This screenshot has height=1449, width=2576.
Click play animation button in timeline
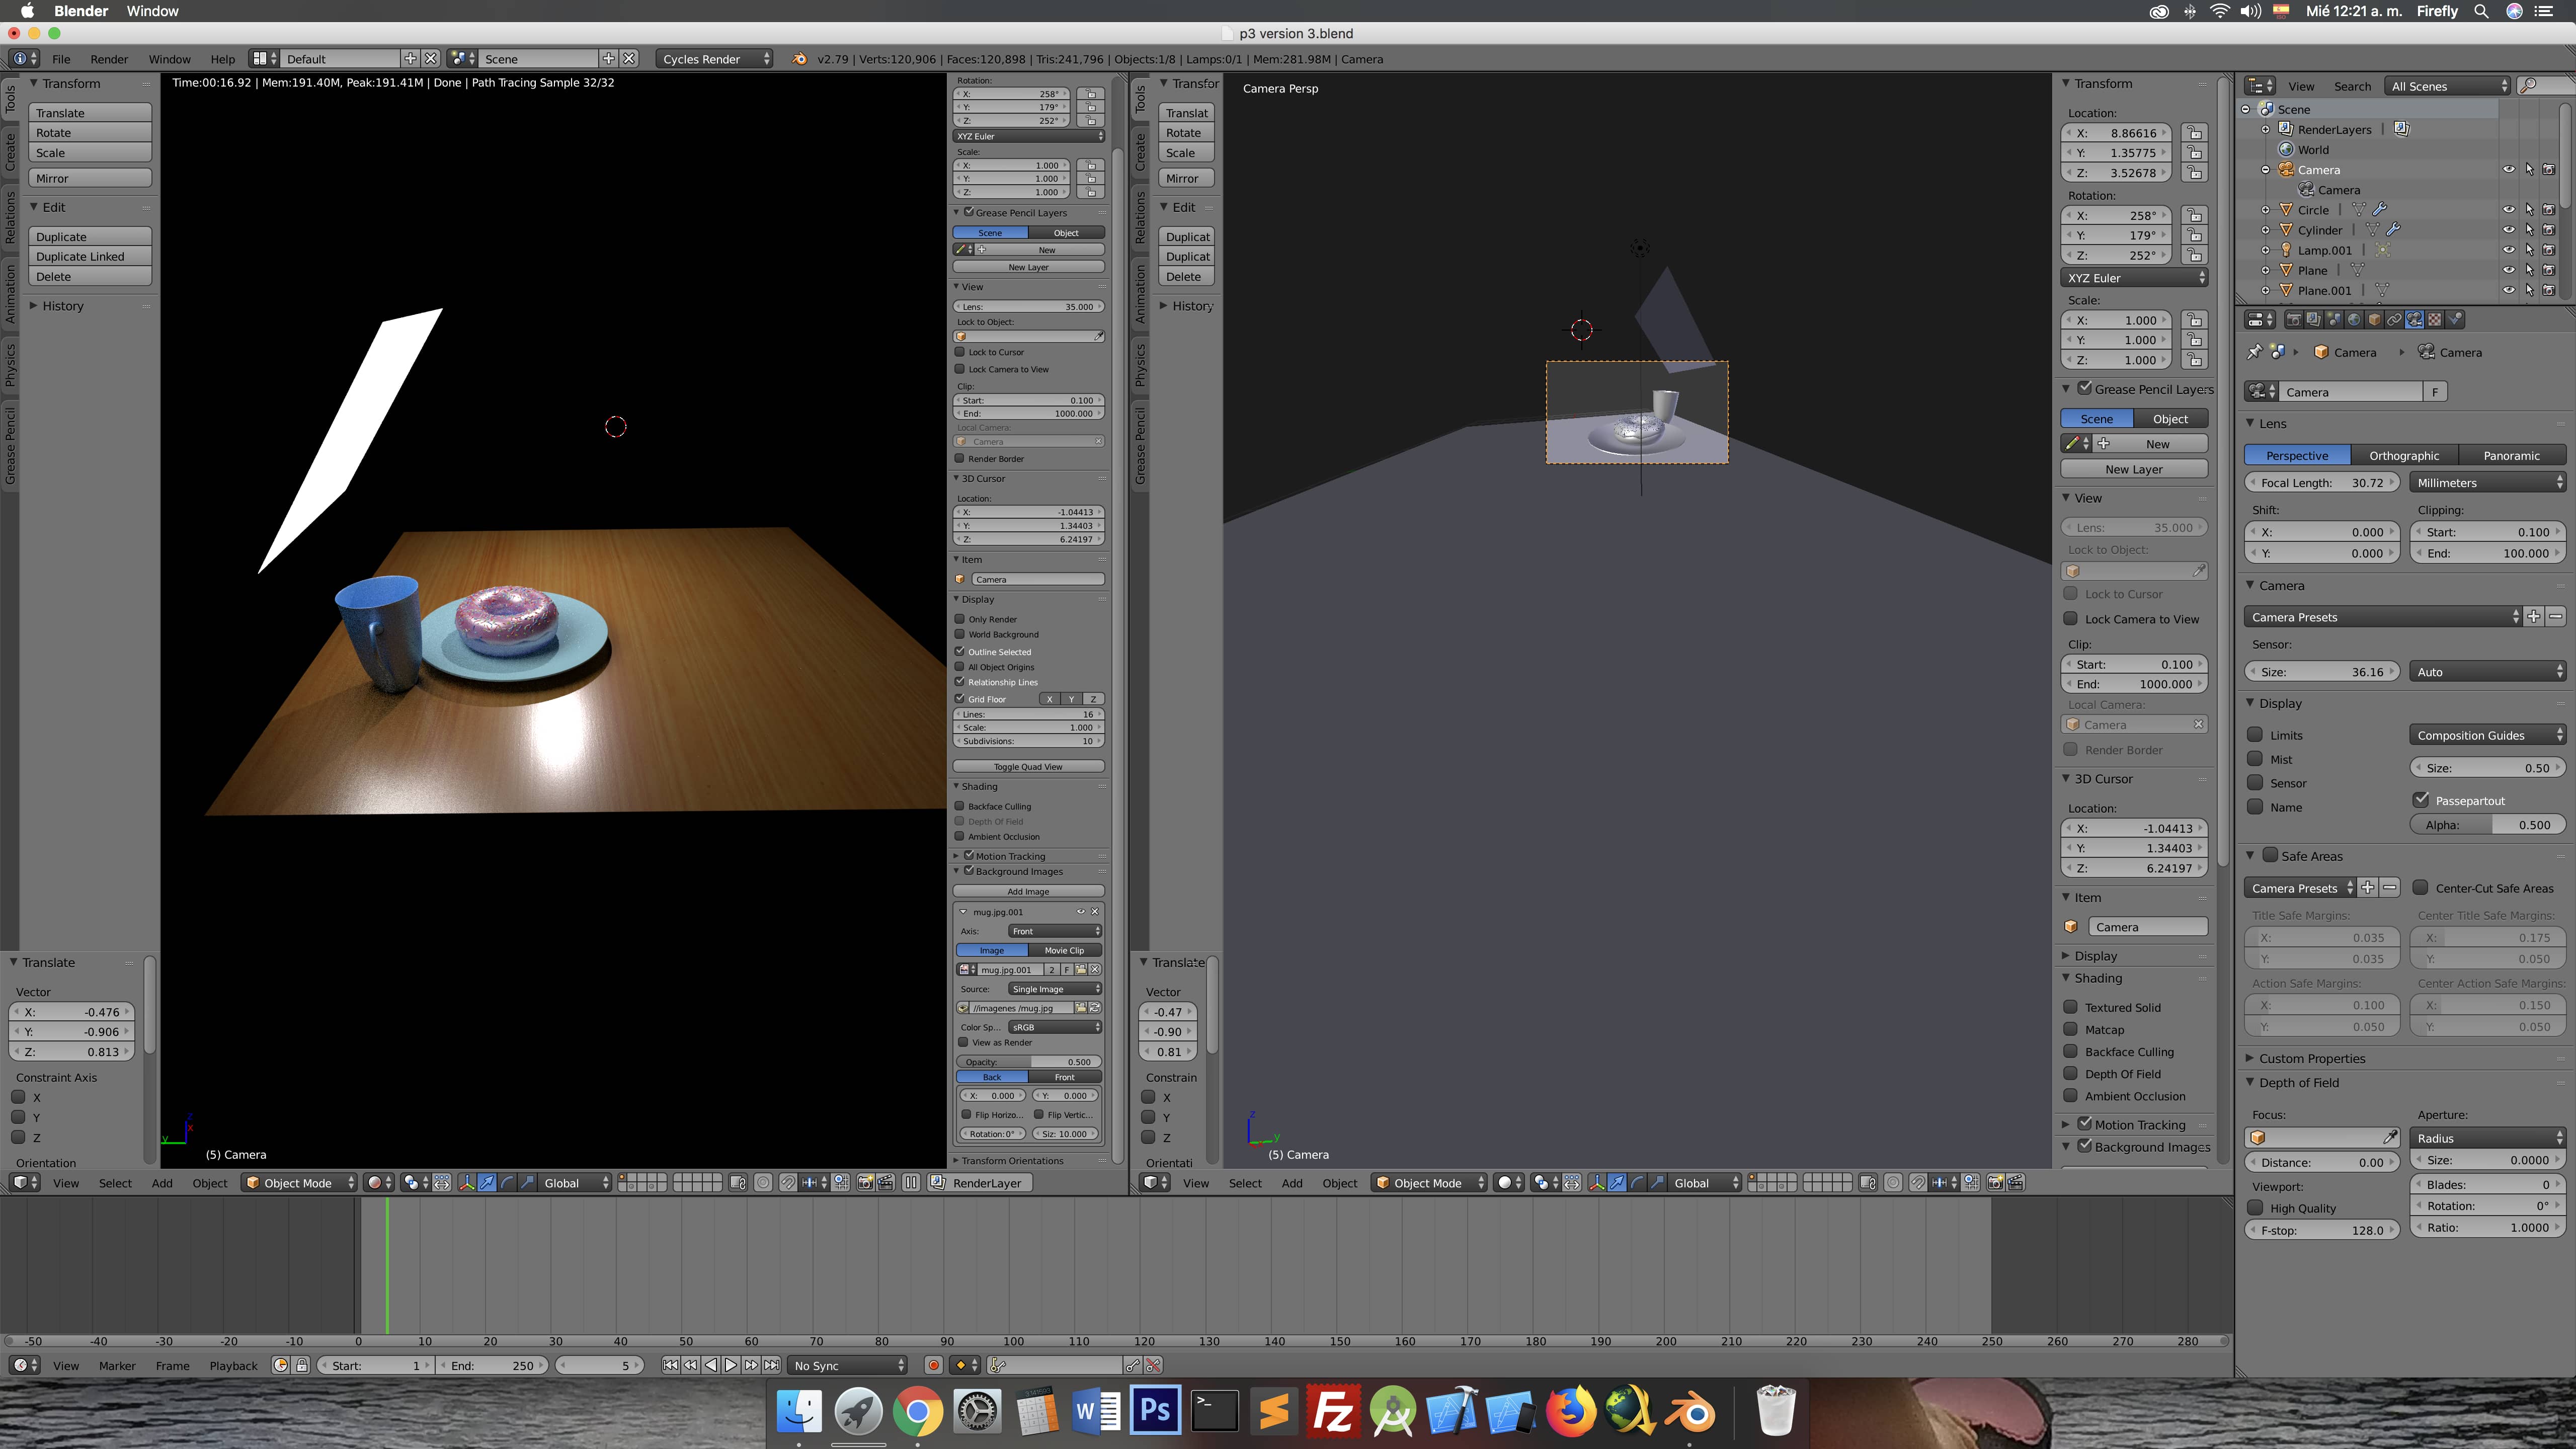click(x=731, y=1365)
